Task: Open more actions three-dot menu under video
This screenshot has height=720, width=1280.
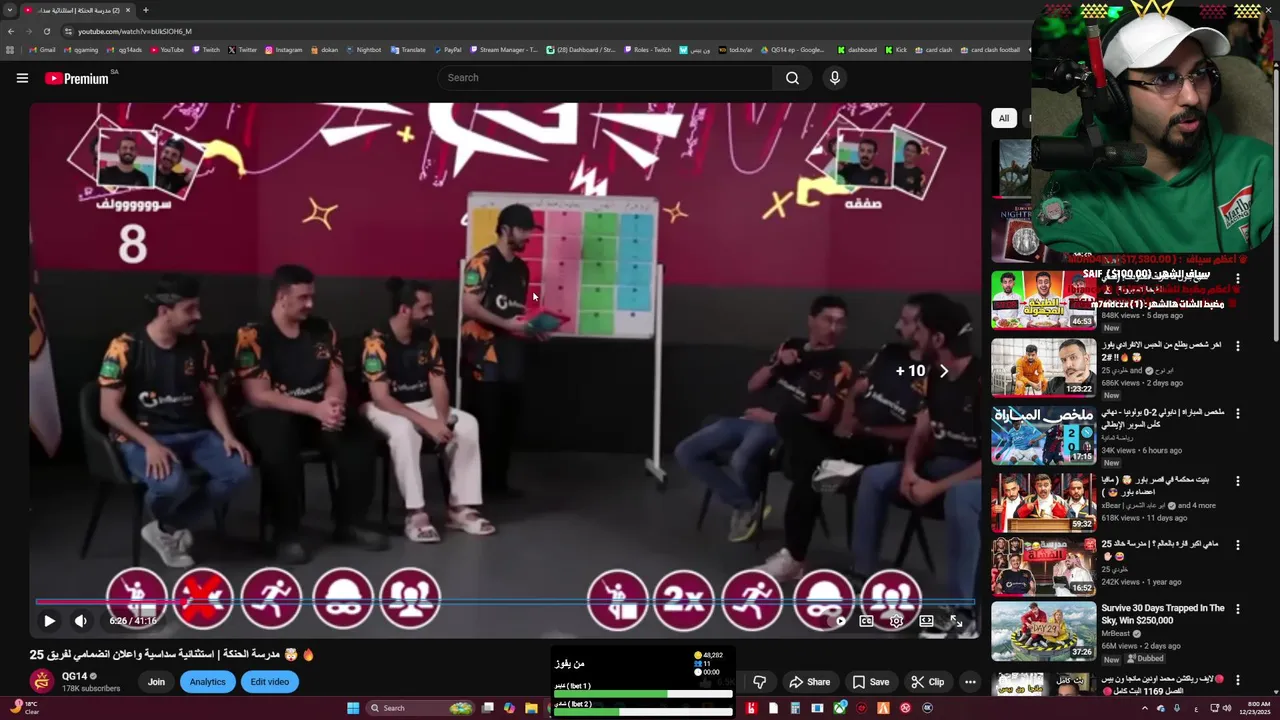Action: 969,682
